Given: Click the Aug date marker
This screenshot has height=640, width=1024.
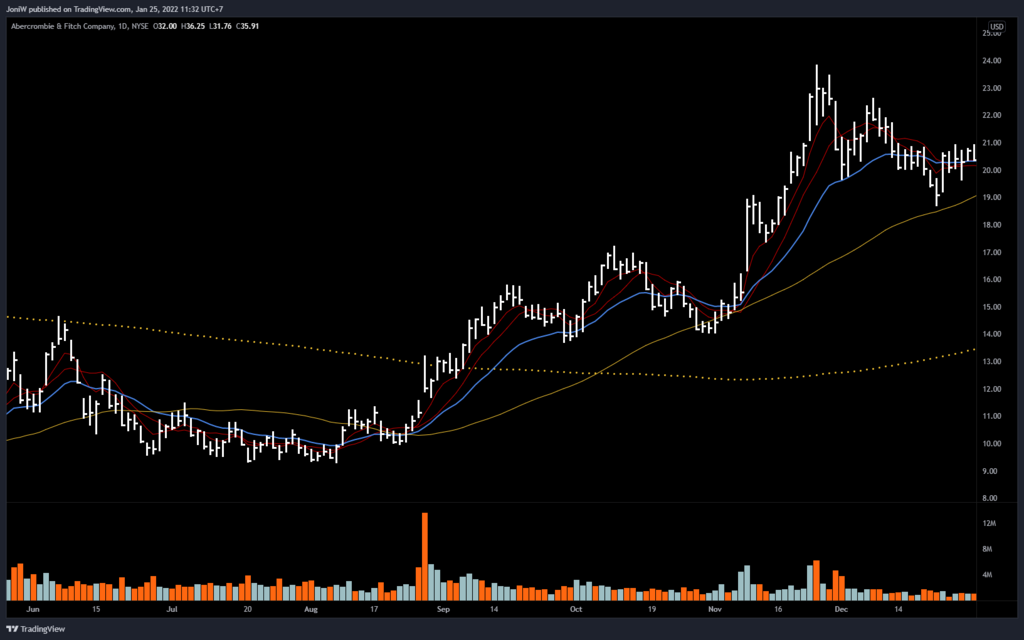Looking at the screenshot, I should [x=310, y=607].
